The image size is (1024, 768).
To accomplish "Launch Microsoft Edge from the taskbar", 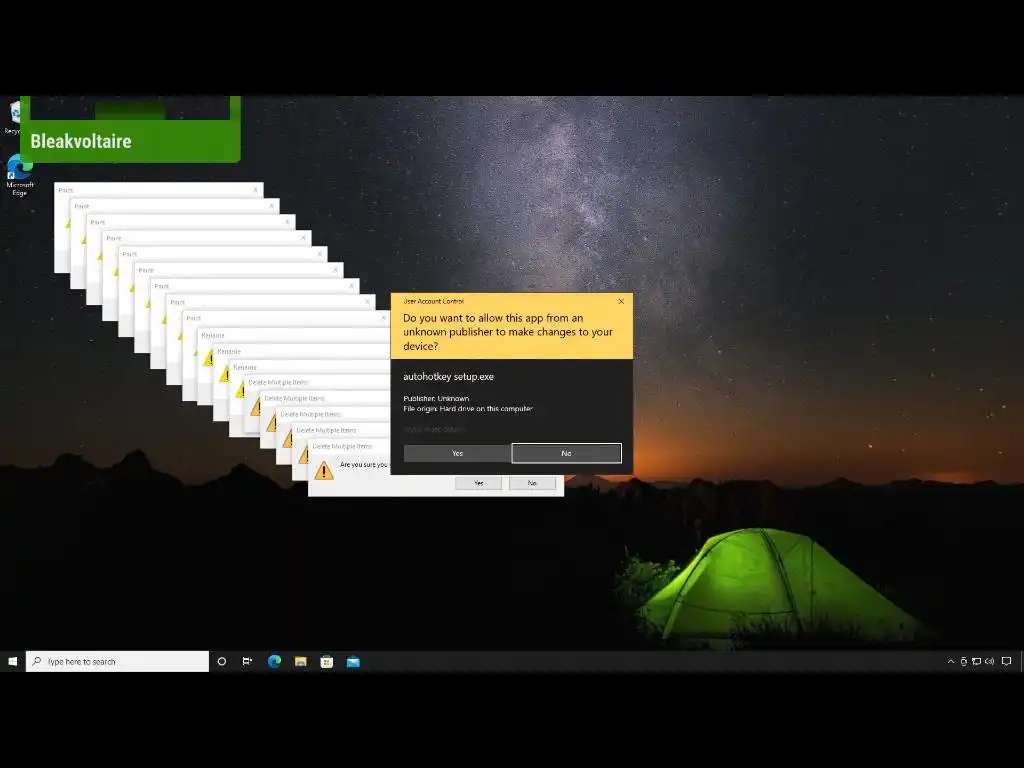I will click(274, 662).
